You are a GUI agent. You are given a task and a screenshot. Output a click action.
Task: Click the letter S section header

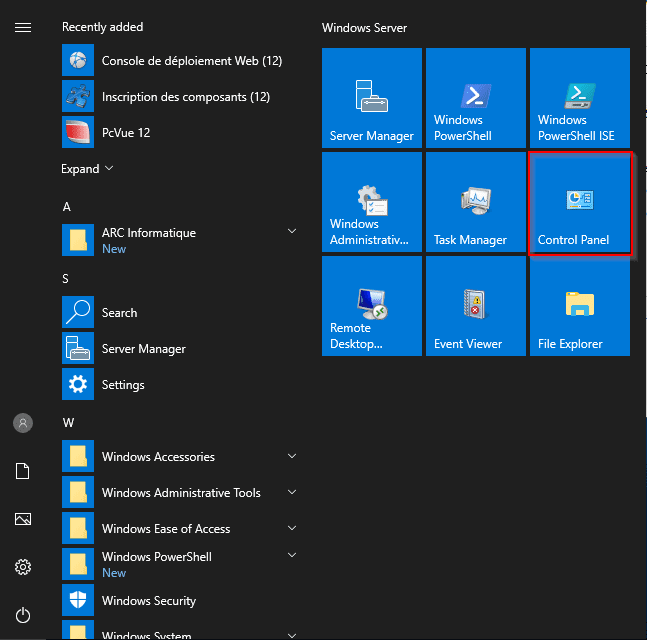point(66,278)
